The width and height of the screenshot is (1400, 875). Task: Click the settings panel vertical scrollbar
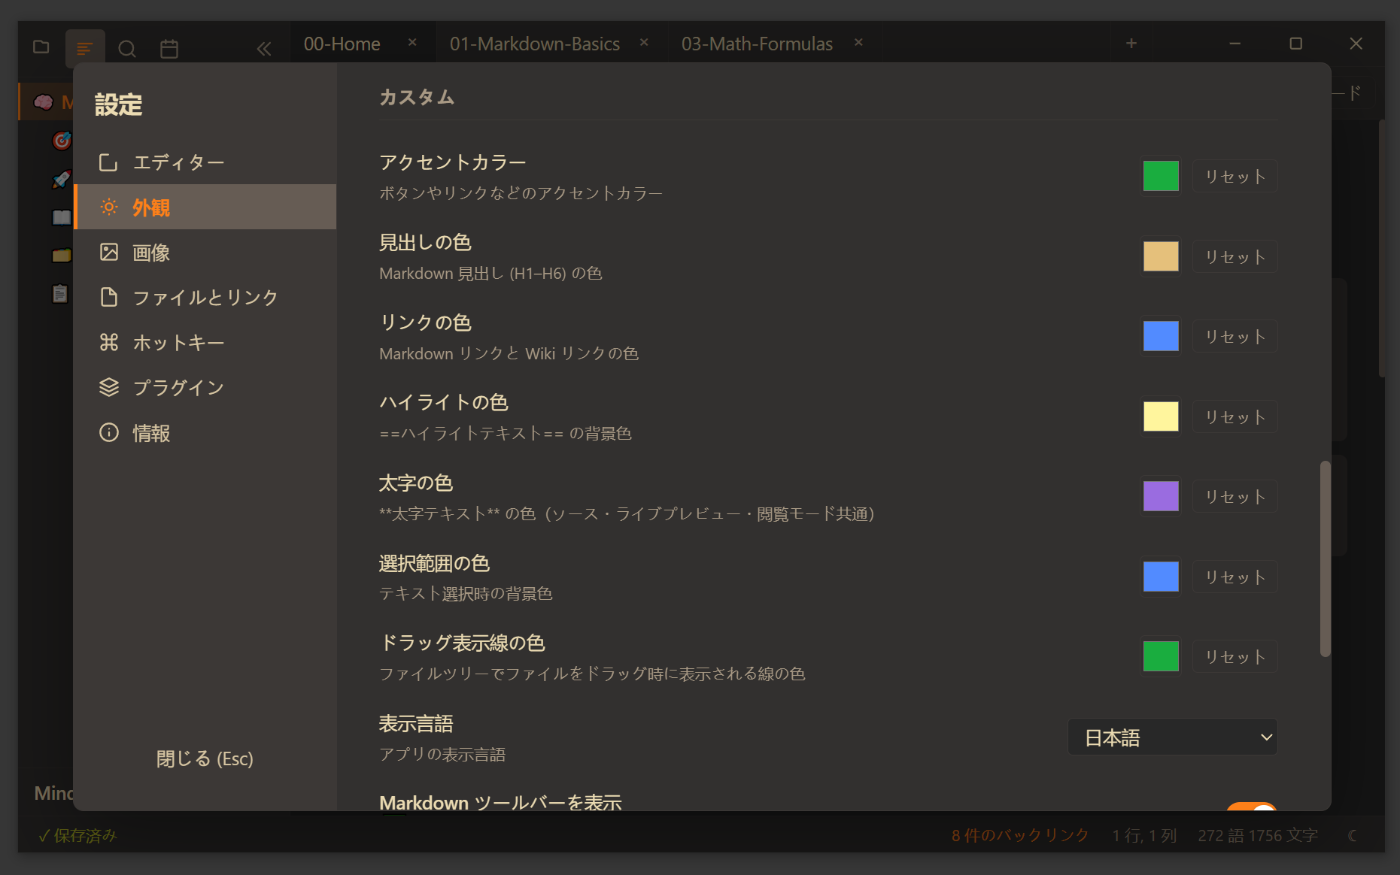(x=1325, y=558)
